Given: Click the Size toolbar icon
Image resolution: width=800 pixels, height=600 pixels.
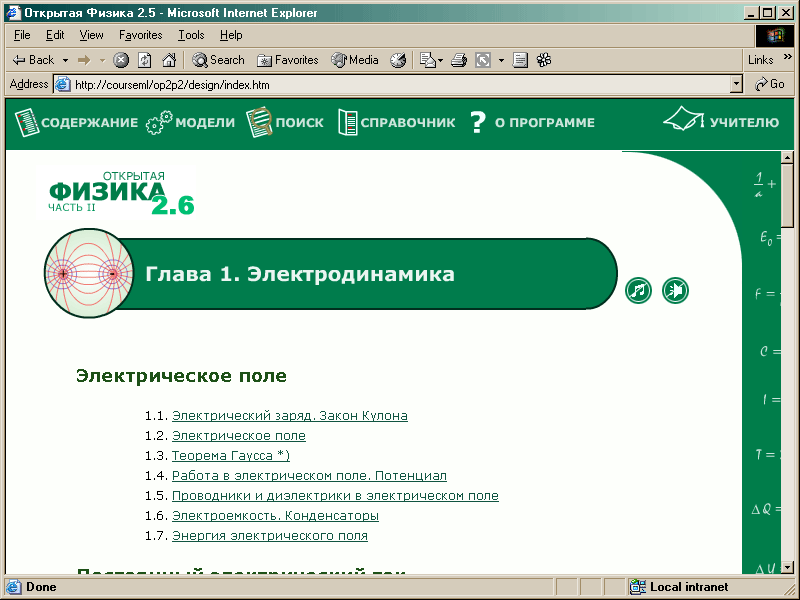Looking at the screenshot, I should [483, 60].
